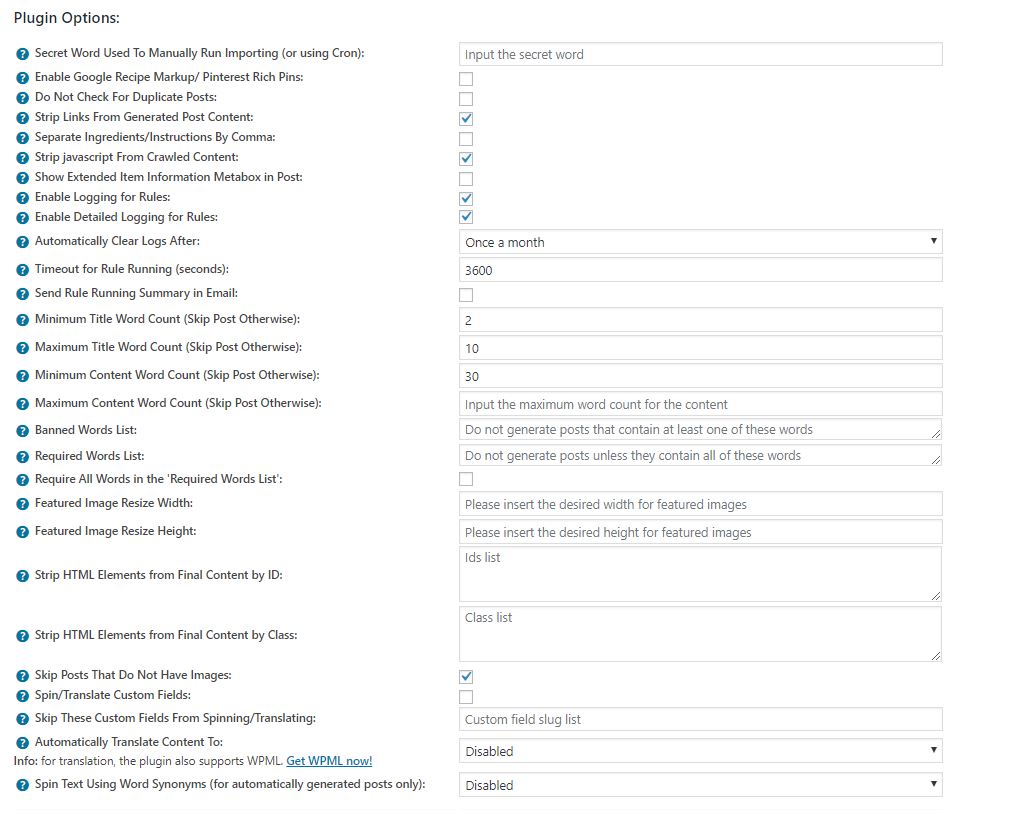Viewport: 1012px width, 821px height.
Task: Open help tooltip for Featured Image Resize Width
Action: point(23,504)
